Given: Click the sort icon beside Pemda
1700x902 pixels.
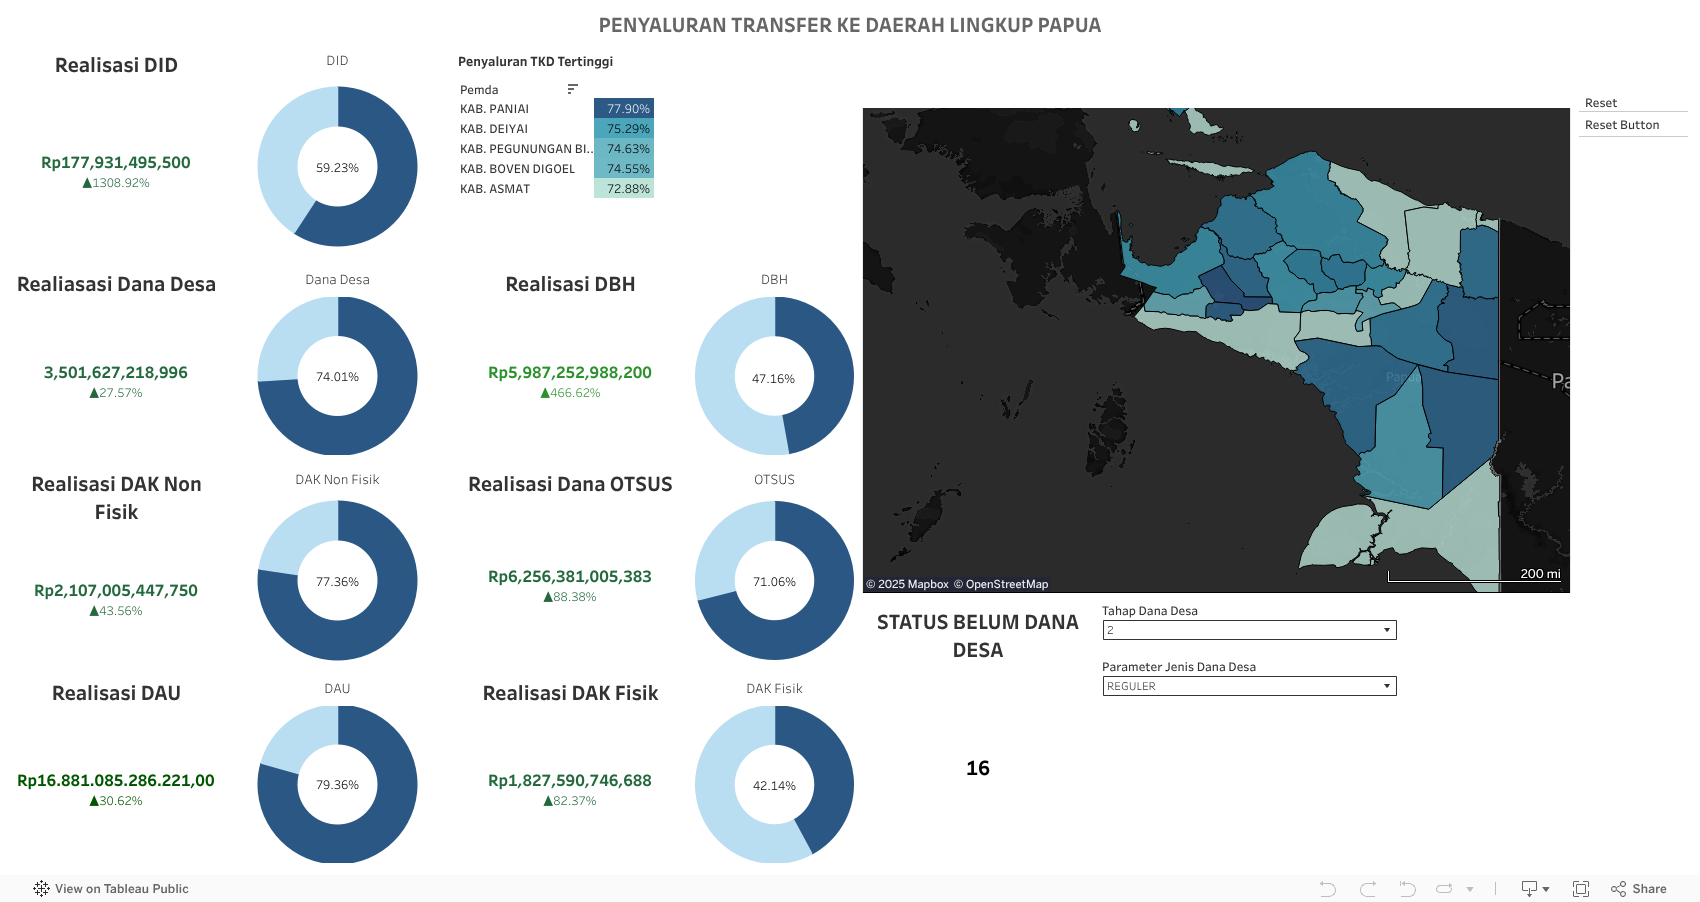Looking at the screenshot, I should coord(572,90).
